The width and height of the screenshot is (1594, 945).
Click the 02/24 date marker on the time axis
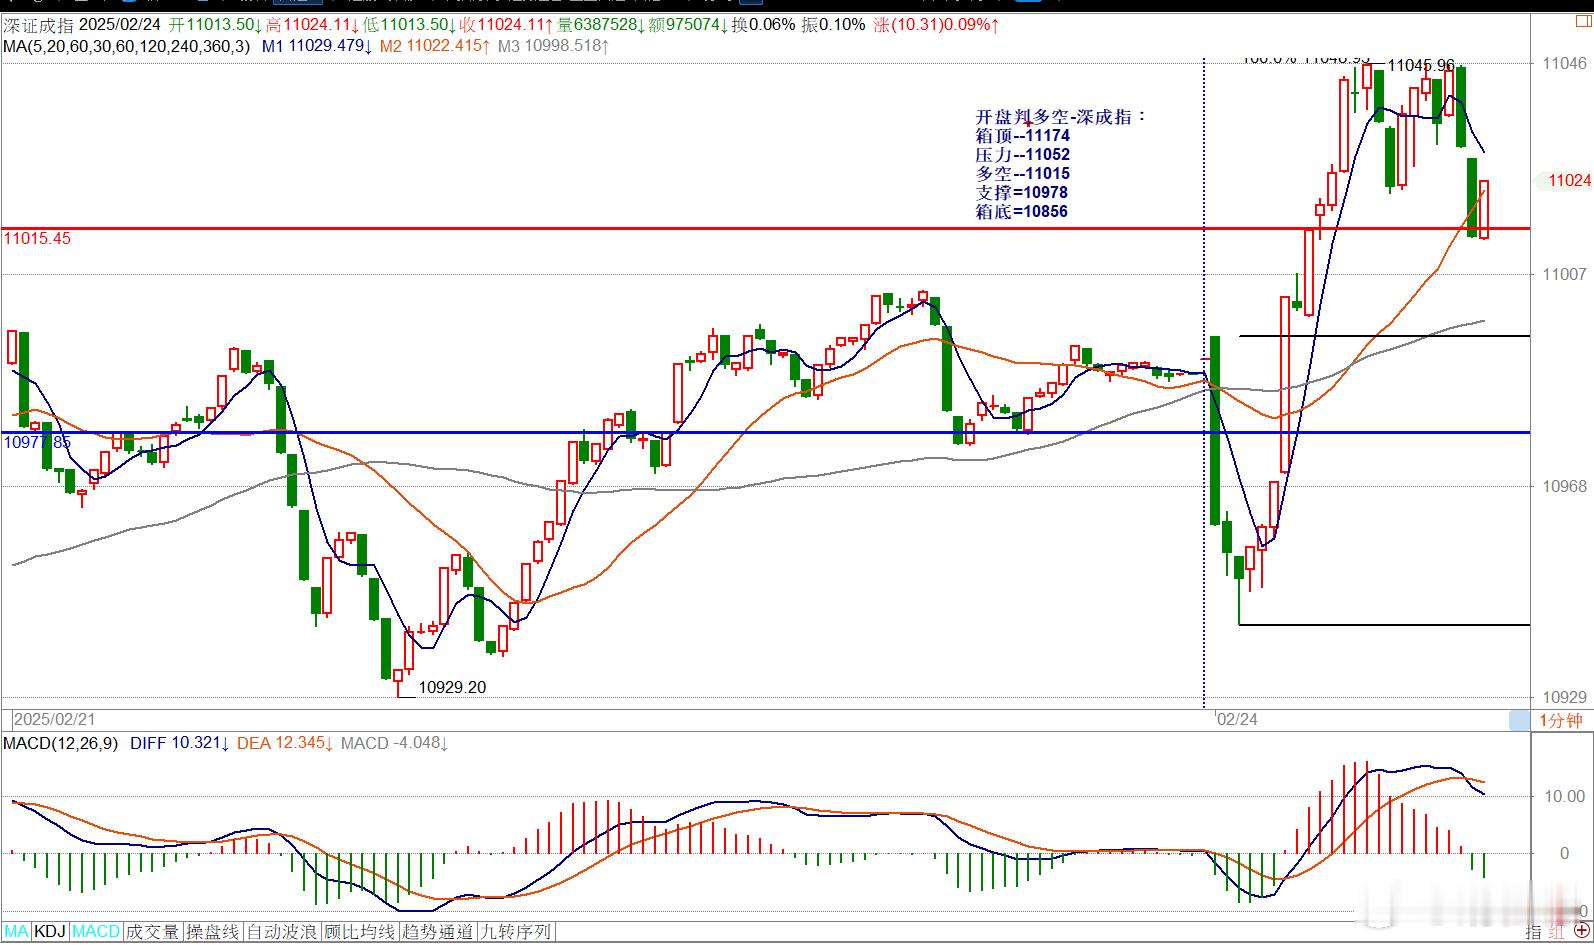tap(1237, 719)
